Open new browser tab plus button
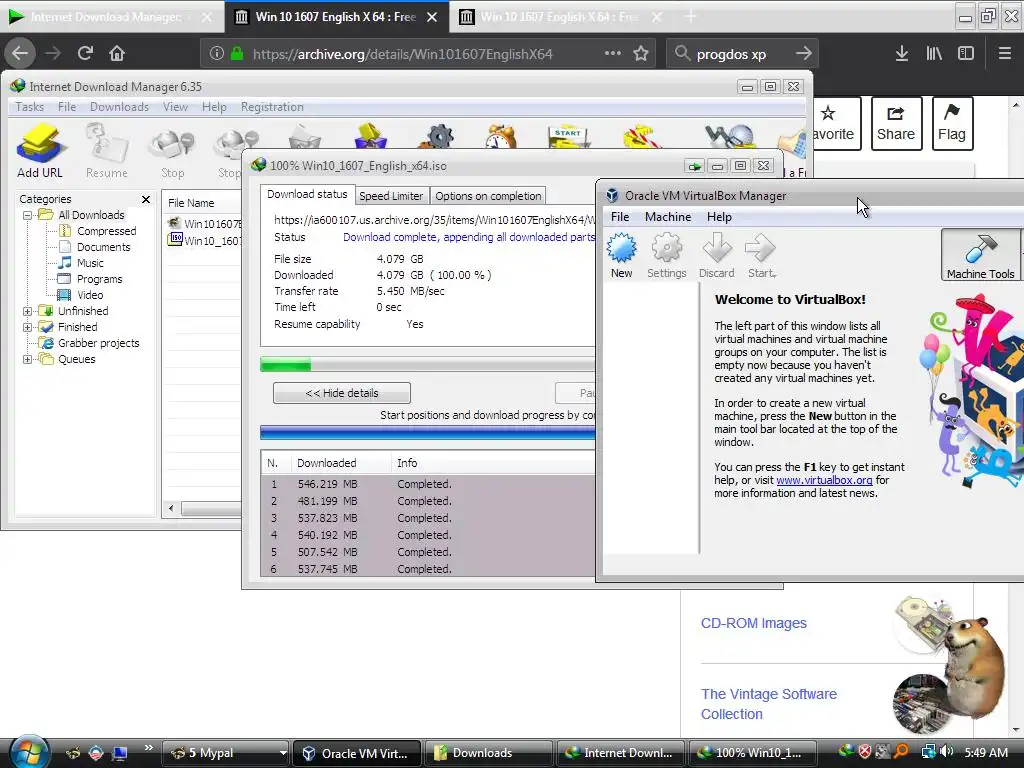 pyautogui.click(x=690, y=17)
